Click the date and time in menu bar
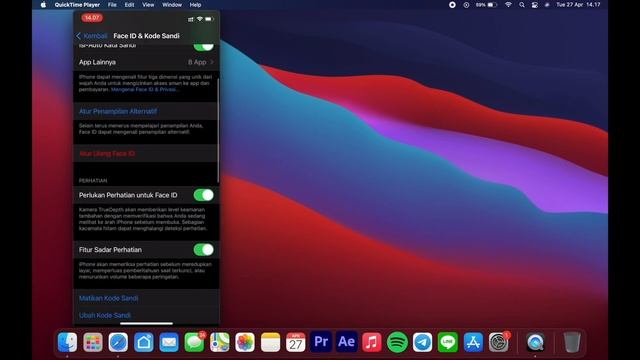 point(578,5)
